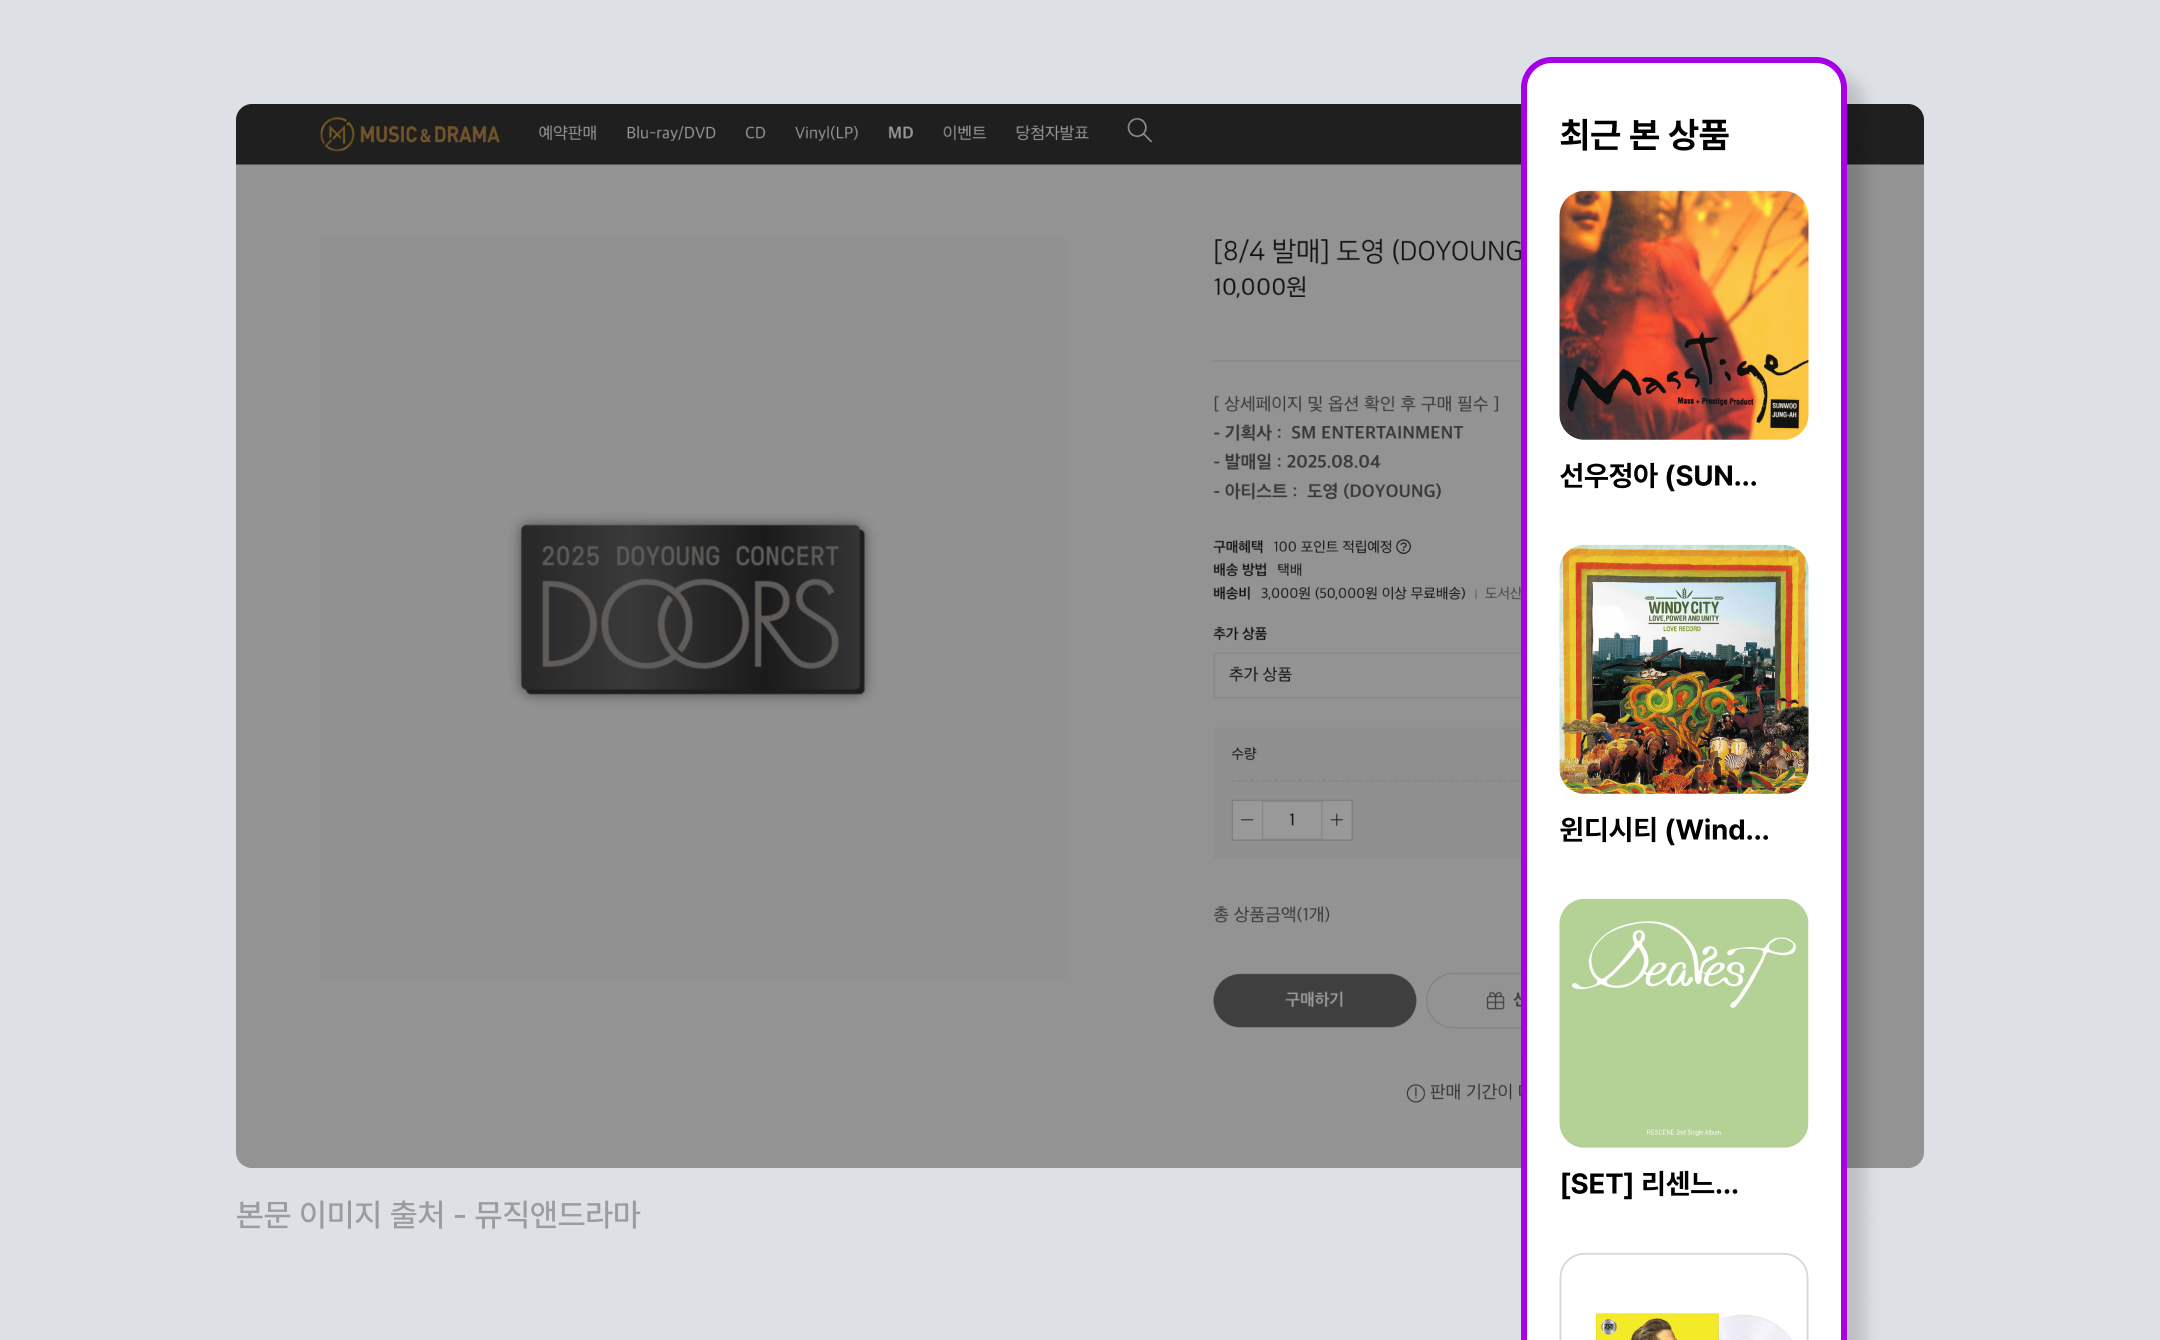Click the 100 포인트 적립예정 text

[x=1333, y=546]
